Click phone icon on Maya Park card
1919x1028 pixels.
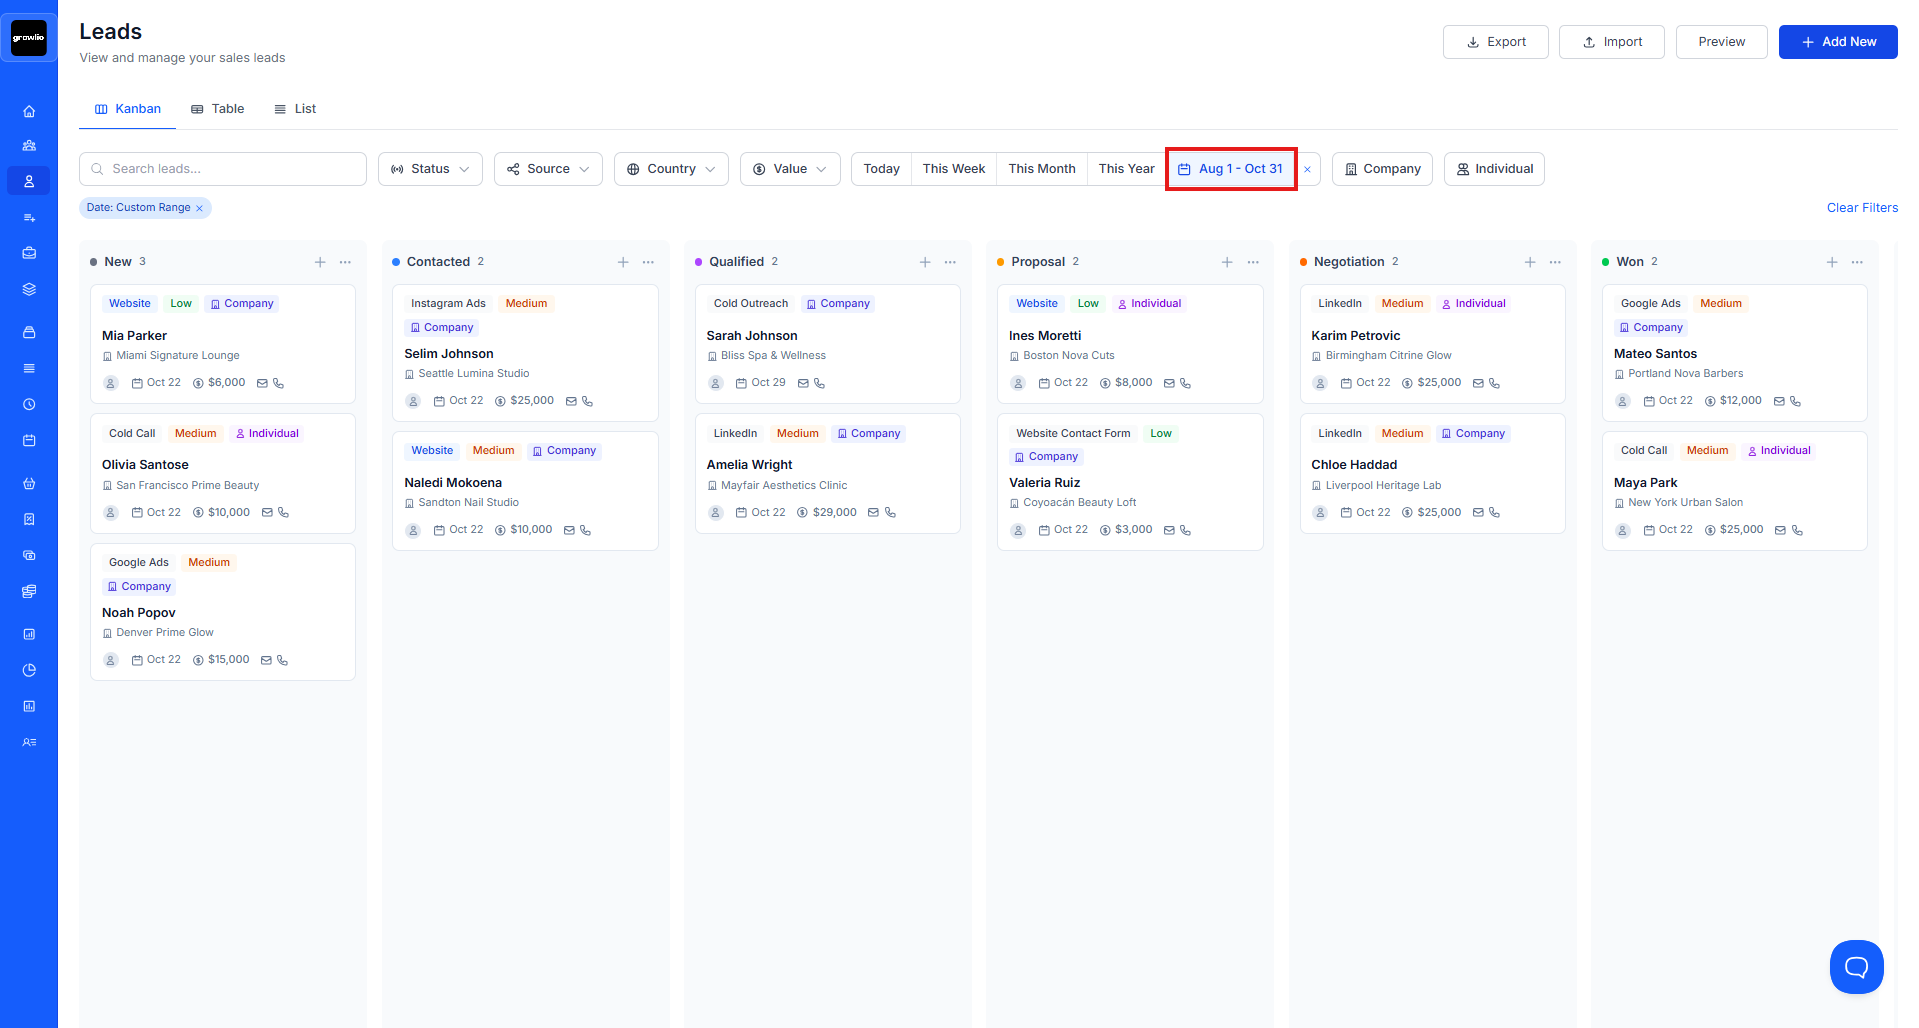[x=1797, y=530]
